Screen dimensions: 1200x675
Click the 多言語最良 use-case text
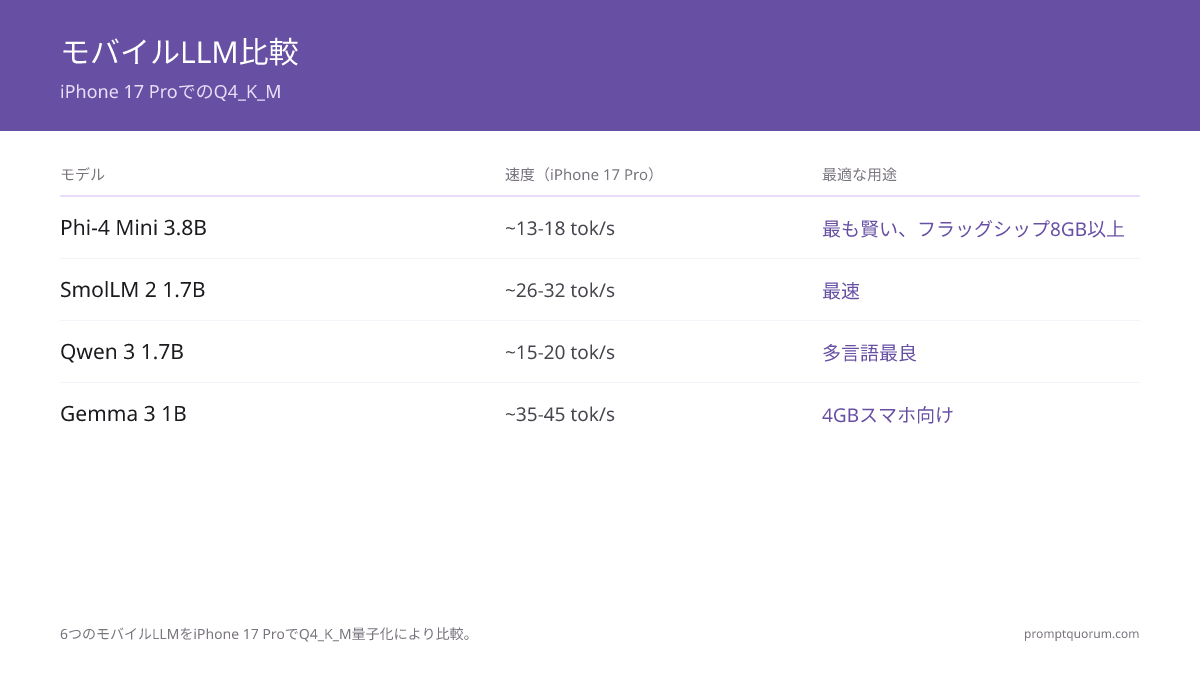point(869,353)
